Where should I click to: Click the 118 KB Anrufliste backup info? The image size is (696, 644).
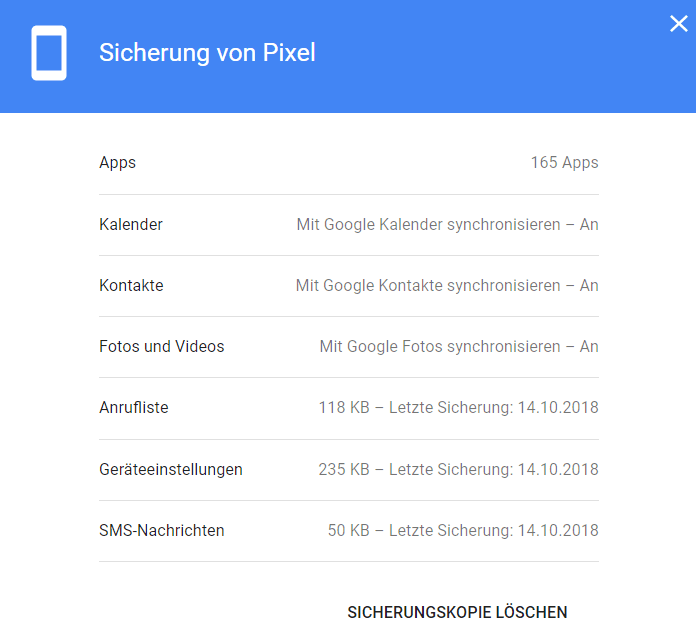coord(459,407)
